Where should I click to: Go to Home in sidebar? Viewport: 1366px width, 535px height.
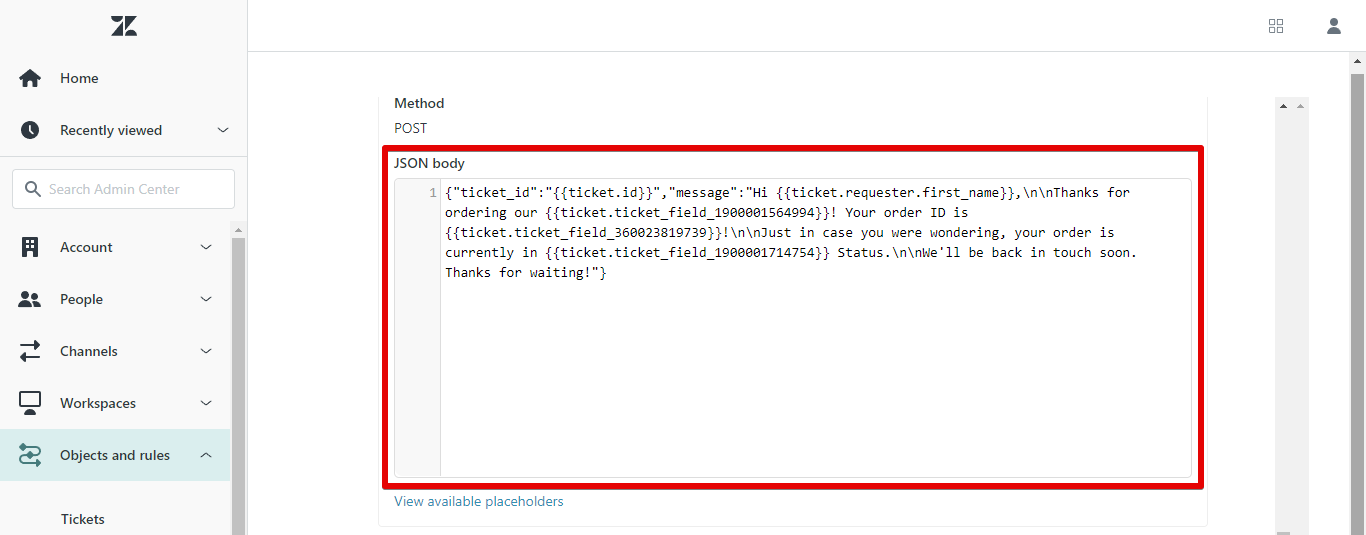[x=79, y=78]
